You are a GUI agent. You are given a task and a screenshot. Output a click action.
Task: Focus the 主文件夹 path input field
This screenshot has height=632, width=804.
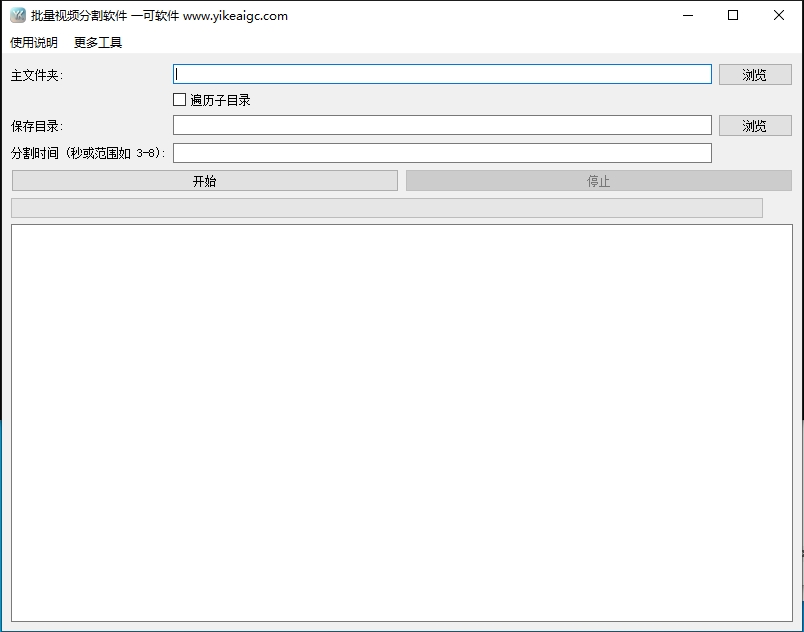pos(442,74)
